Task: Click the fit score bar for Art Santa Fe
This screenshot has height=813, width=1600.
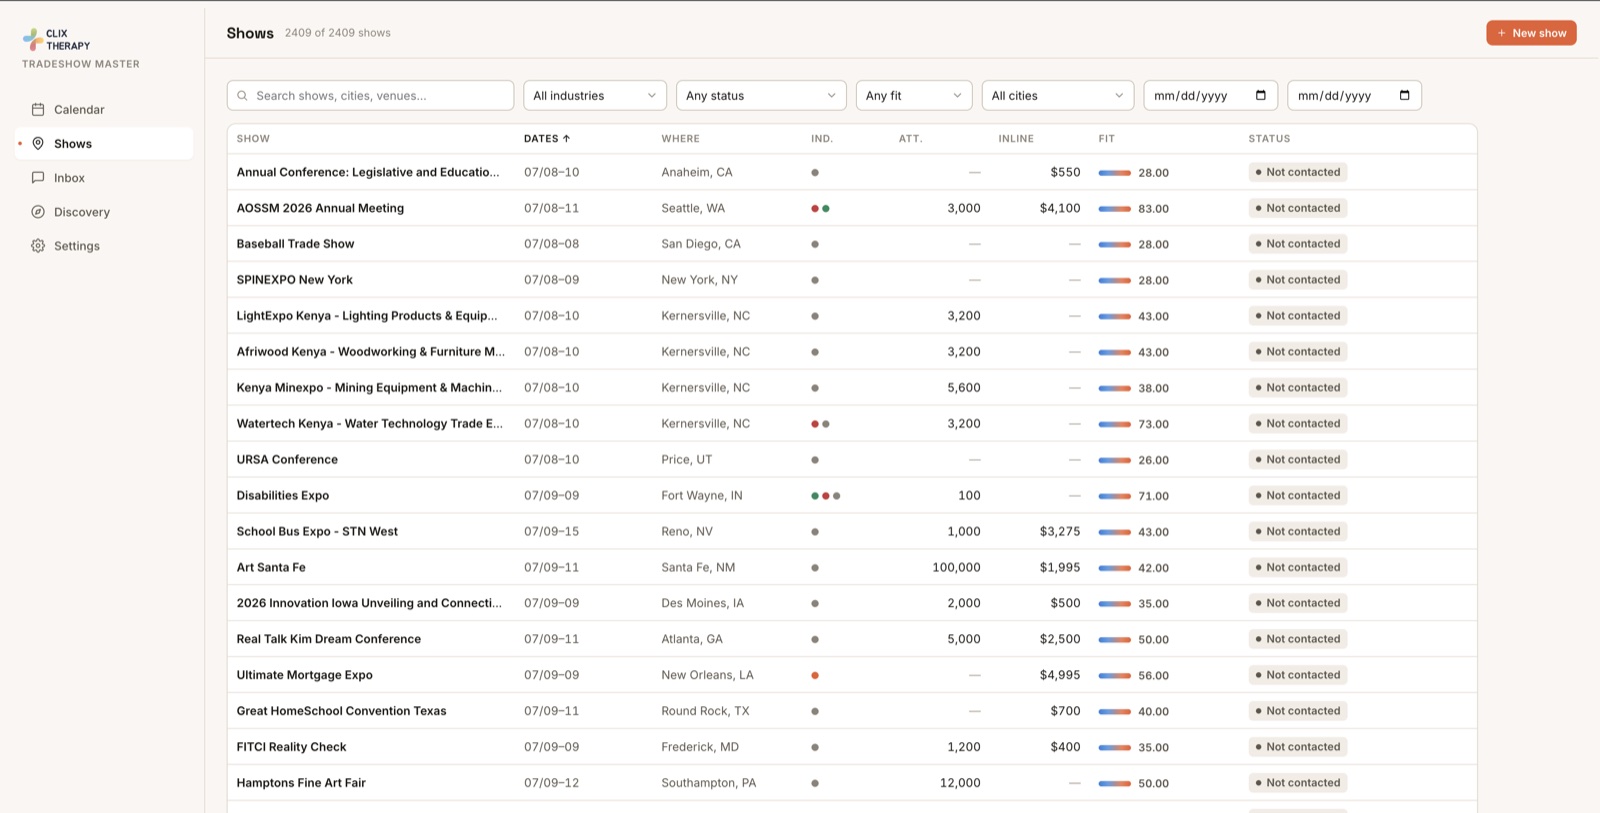Action: click(x=1114, y=567)
